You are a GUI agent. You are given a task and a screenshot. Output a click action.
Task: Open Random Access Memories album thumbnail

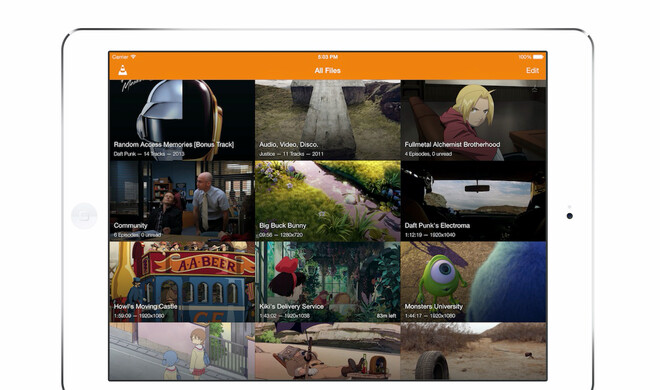coord(182,120)
